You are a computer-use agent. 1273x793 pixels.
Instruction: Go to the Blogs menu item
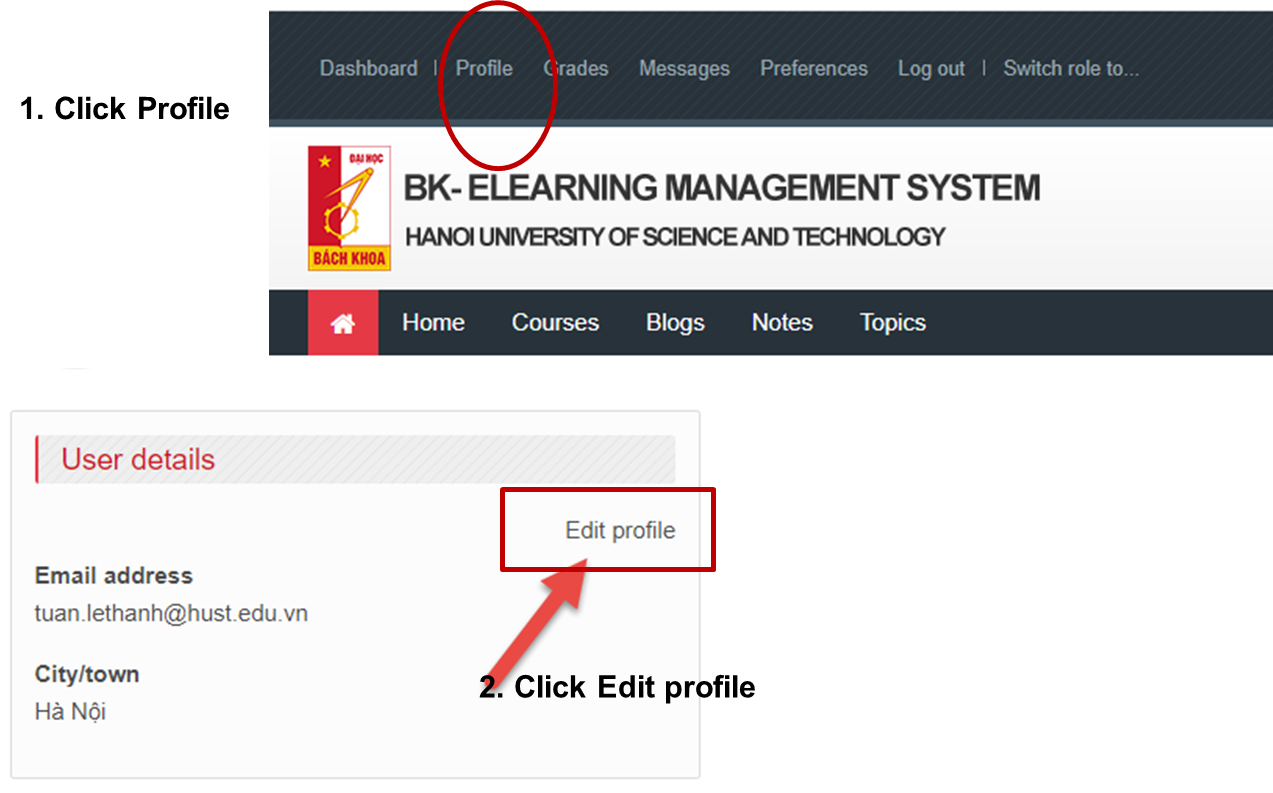(x=675, y=323)
